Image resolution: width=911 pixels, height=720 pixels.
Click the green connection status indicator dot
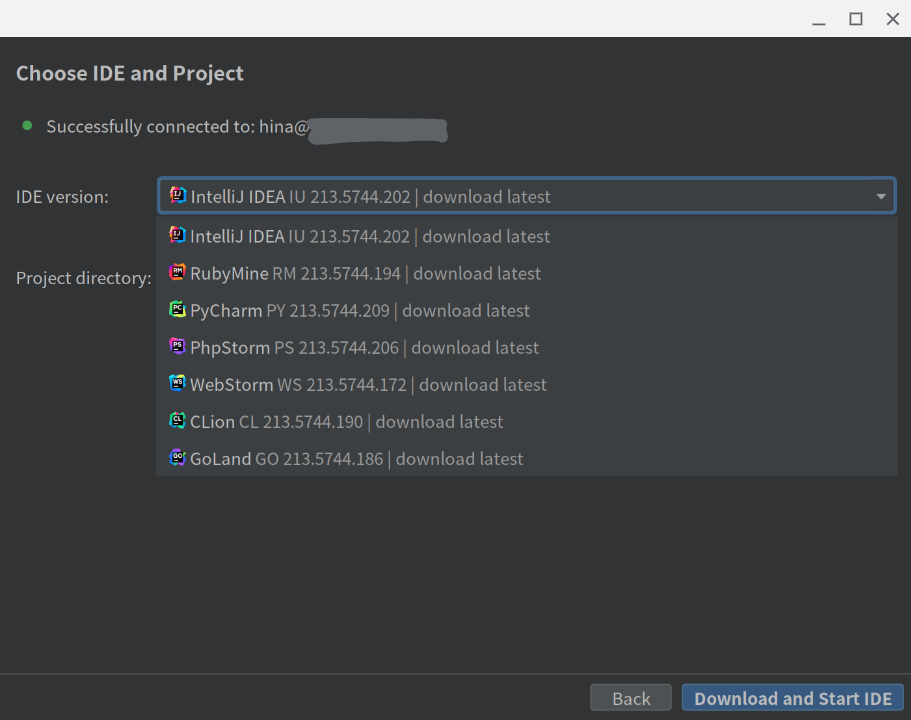coord(27,126)
